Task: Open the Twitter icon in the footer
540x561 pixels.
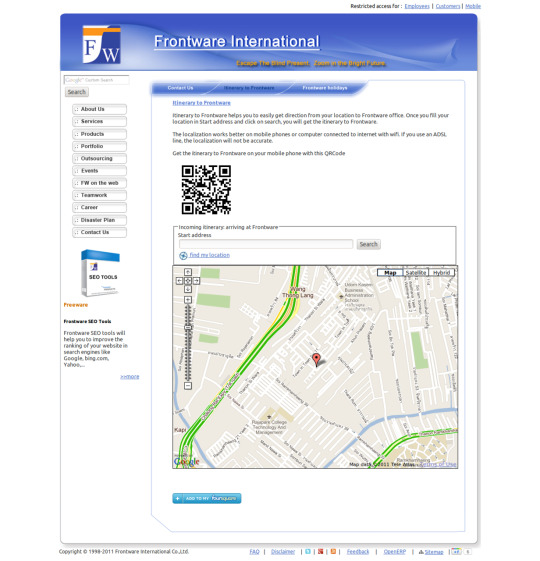Action: (x=308, y=552)
